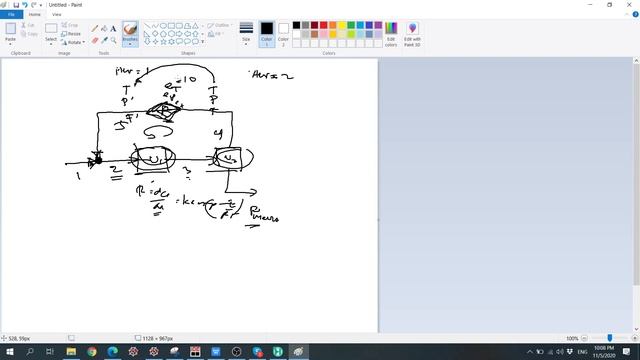640x360 pixels.
Task: Open the shape Outline dropdown
Action: (220, 25)
